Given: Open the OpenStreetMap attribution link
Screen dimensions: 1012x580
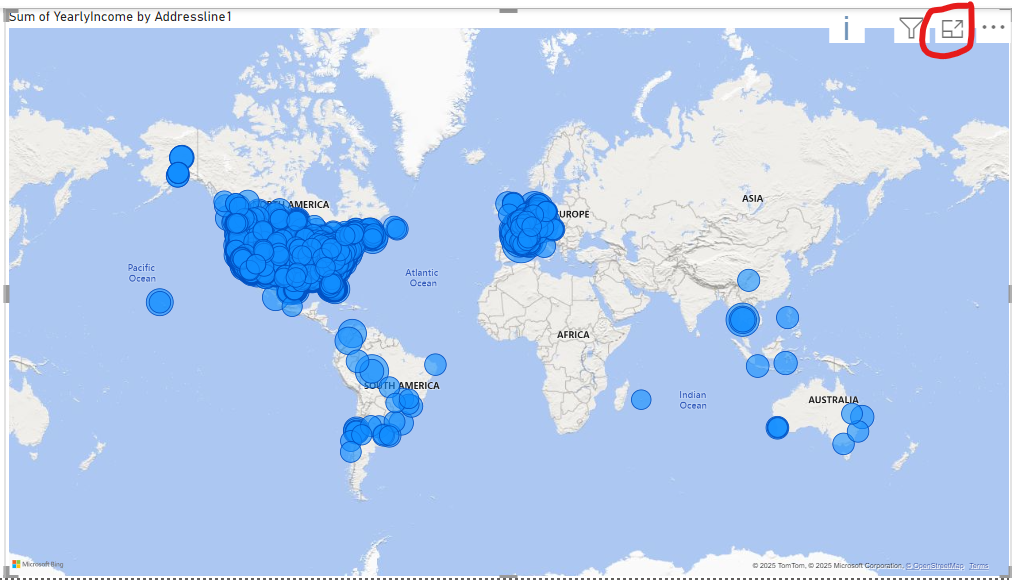Looking at the screenshot, I should point(936,566).
